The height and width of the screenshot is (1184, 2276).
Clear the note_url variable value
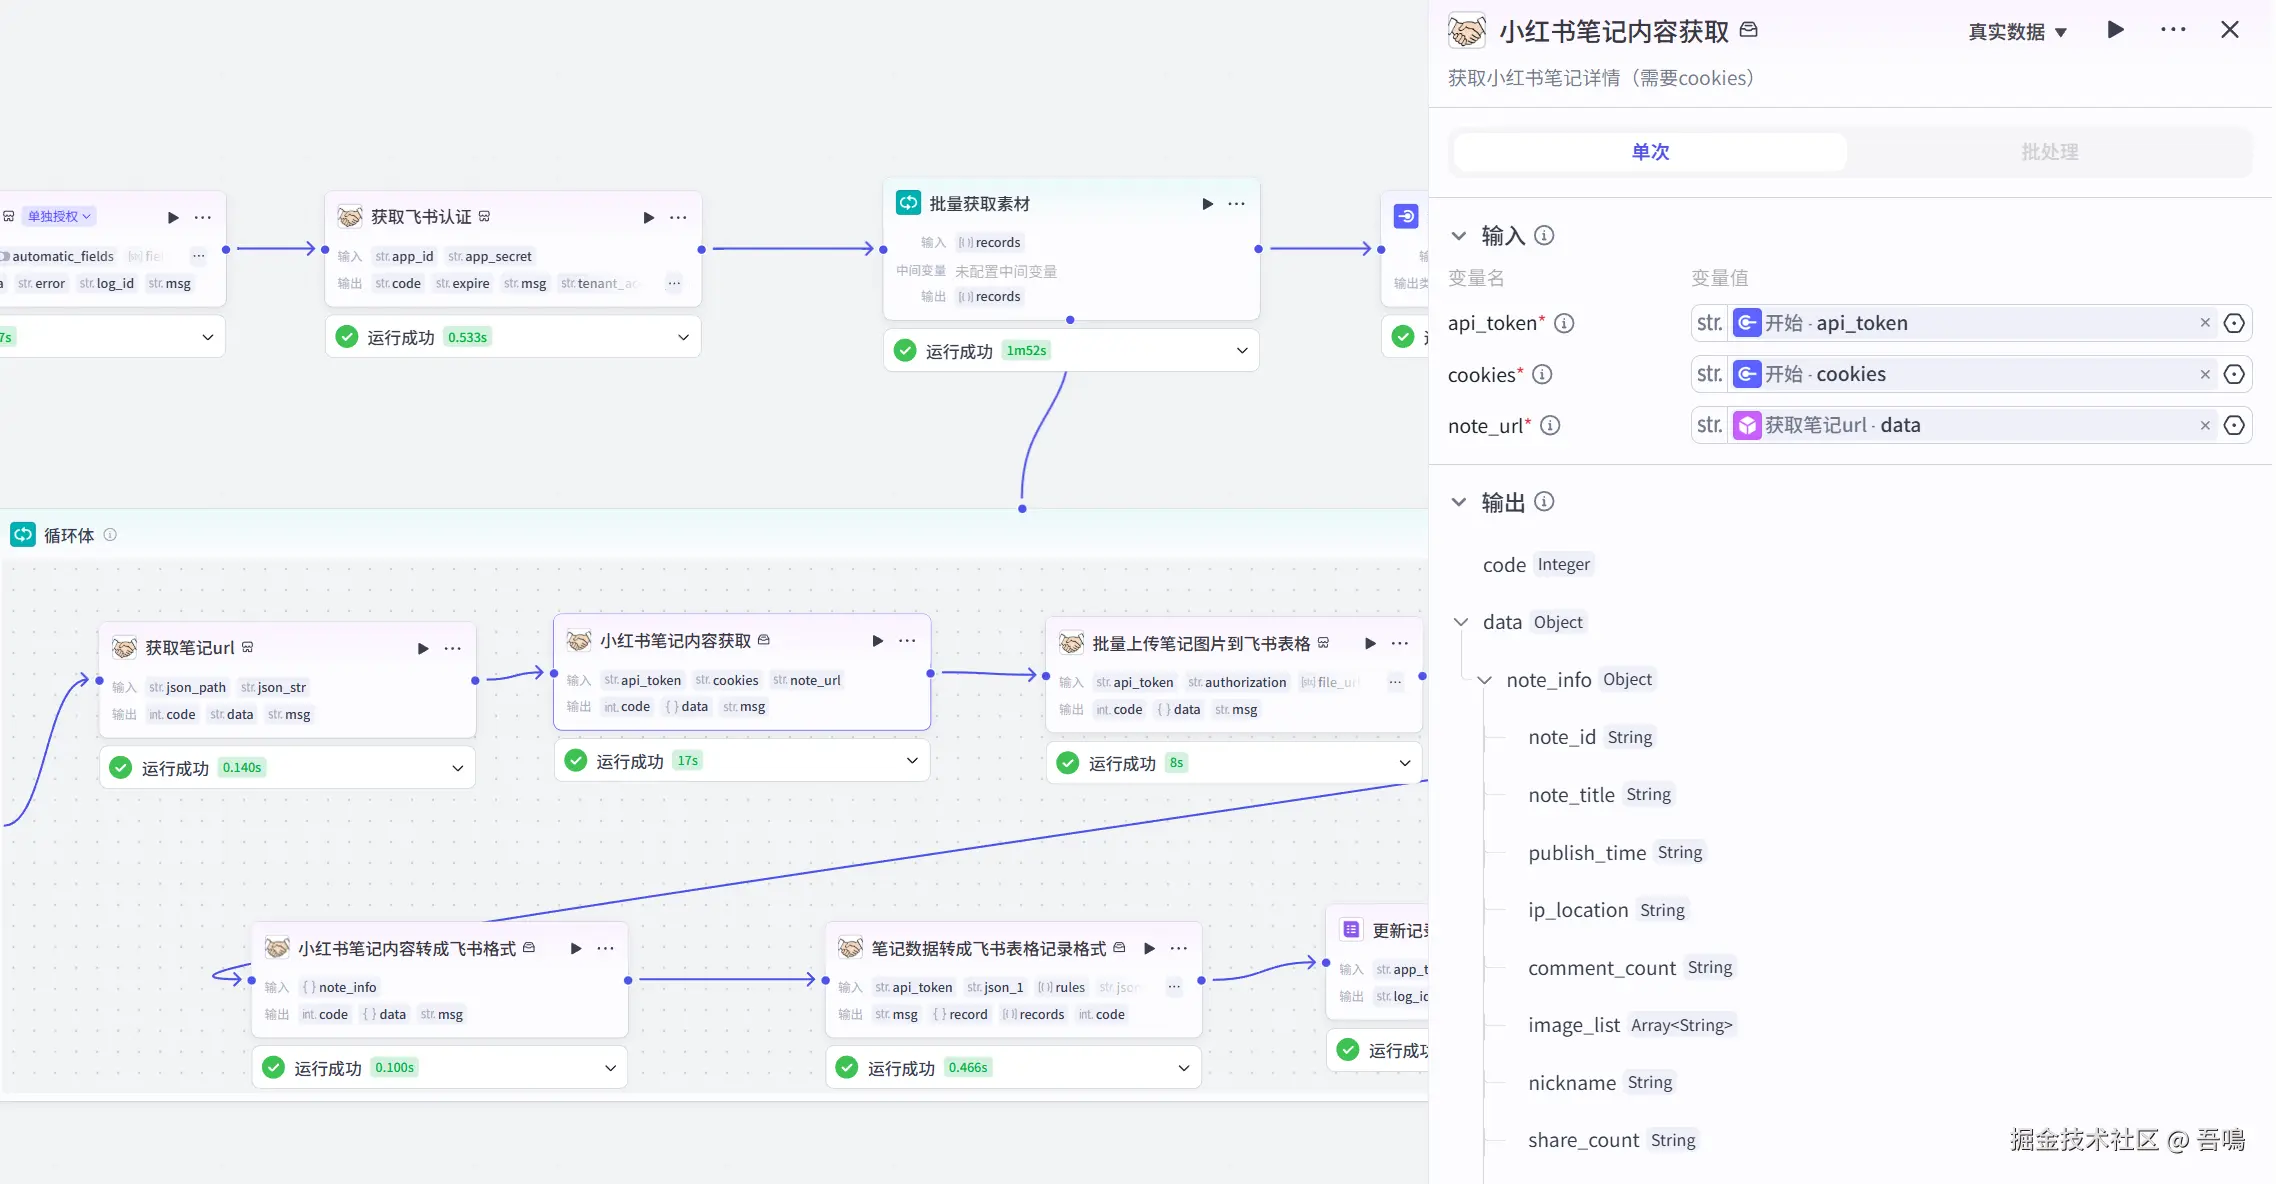tap(2204, 426)
